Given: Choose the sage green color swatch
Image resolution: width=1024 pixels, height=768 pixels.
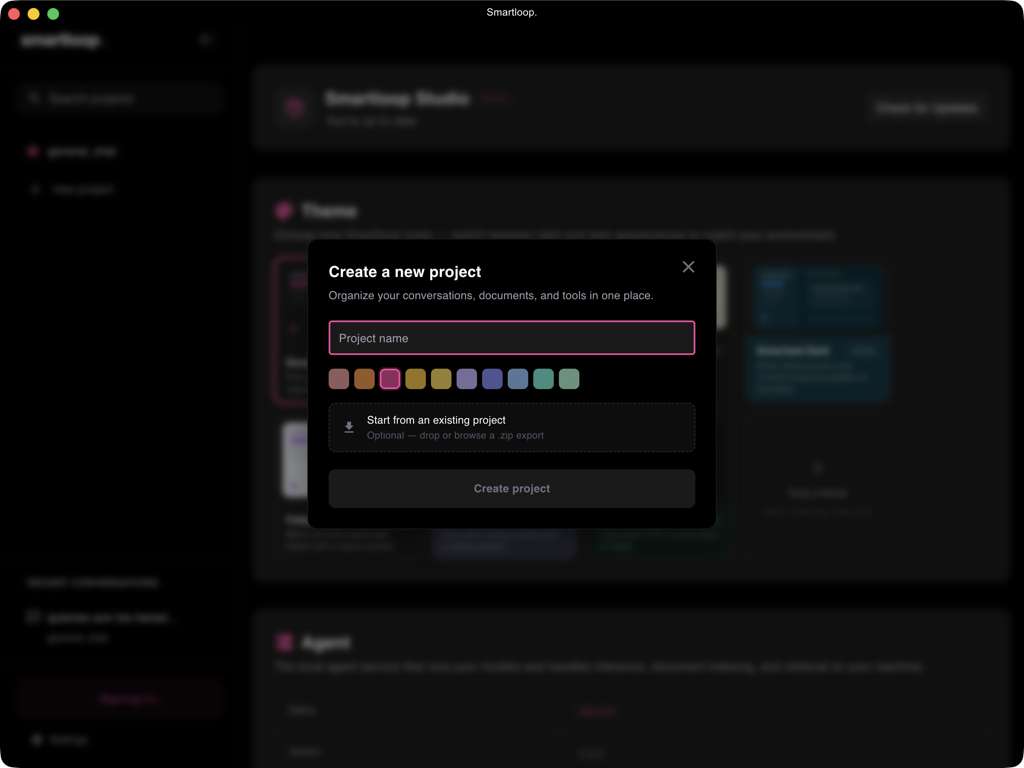Looking at the screenshot, I should 569,379.
